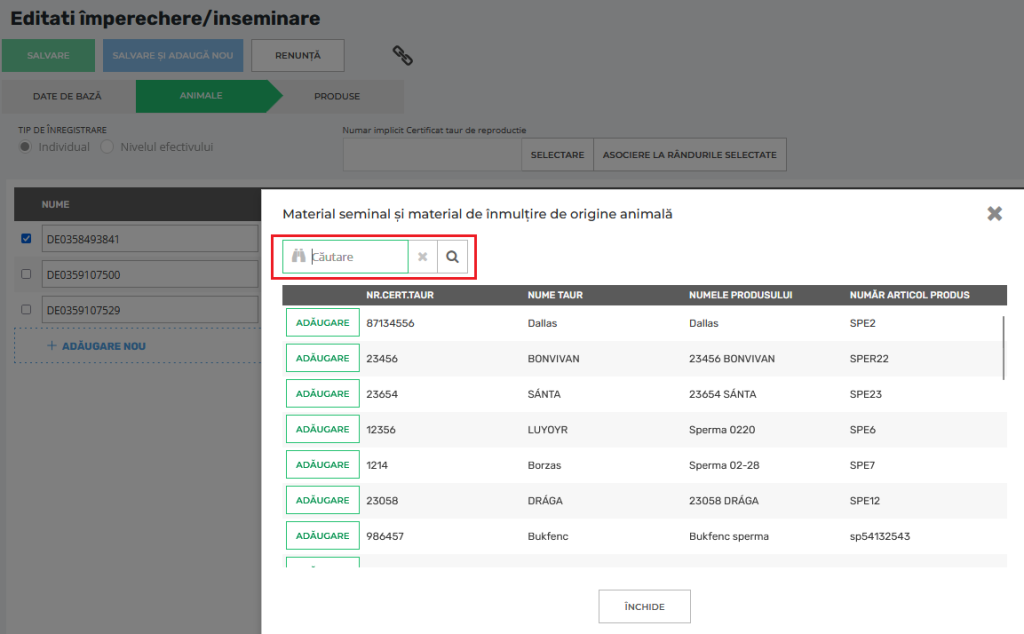Click the binoculars icon in search box
Screen dimensions: 1024x634
[x=297, y=257]
